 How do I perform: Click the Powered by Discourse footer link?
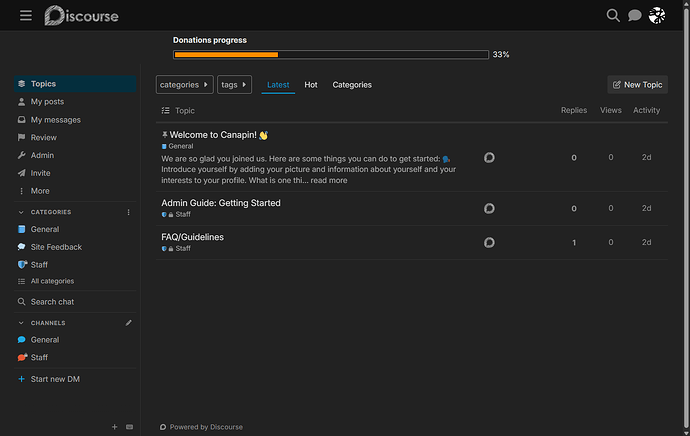201,427
